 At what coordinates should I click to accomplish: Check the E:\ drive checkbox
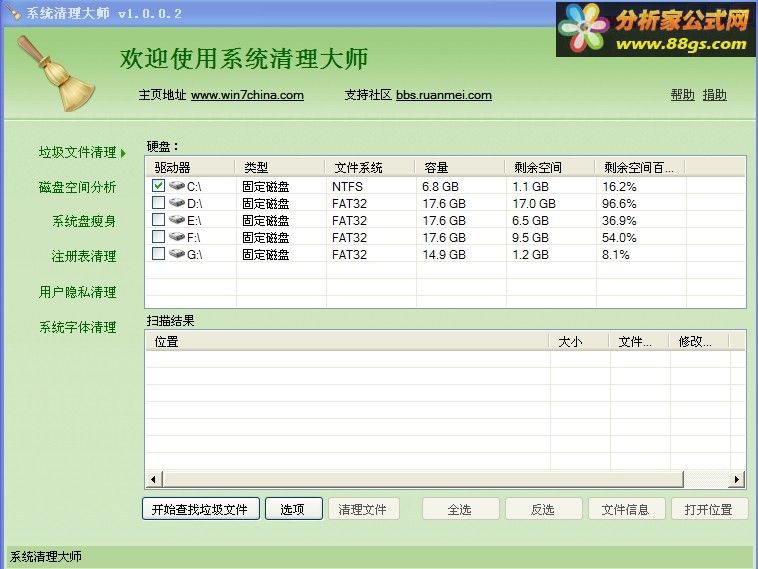pos(158,220)
